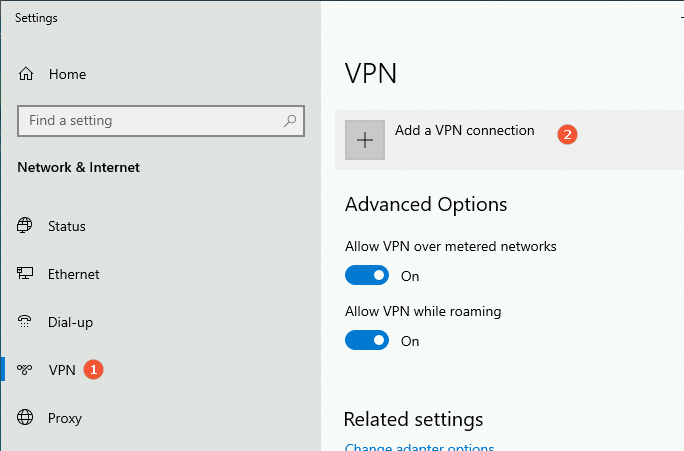Click the Ethernet monitor icon
The height and width of the screenshot is (451, 684).
(x=24, y=273)
